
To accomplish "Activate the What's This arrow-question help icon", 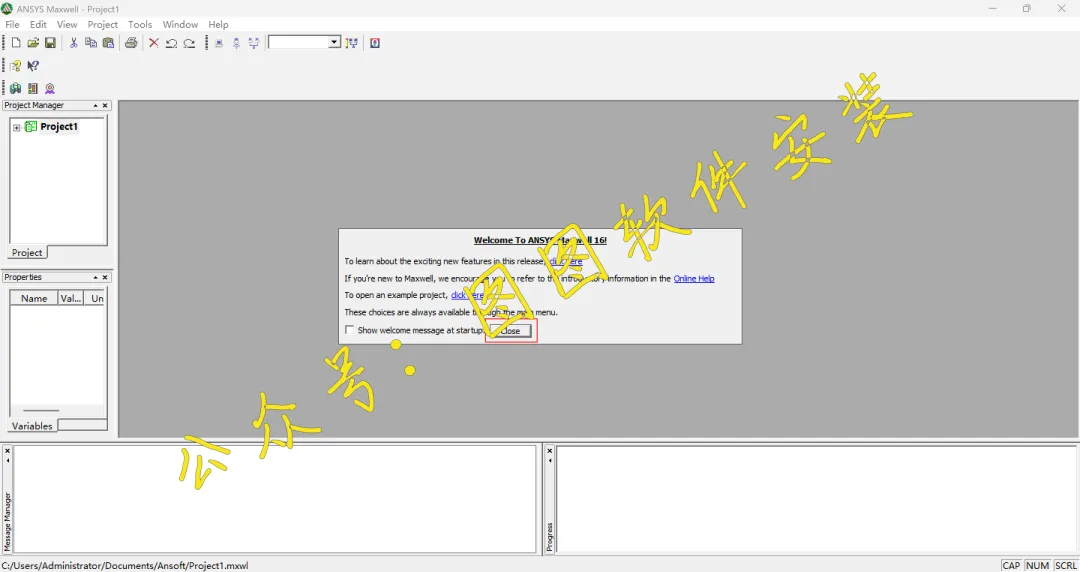I will click(33, 65).
